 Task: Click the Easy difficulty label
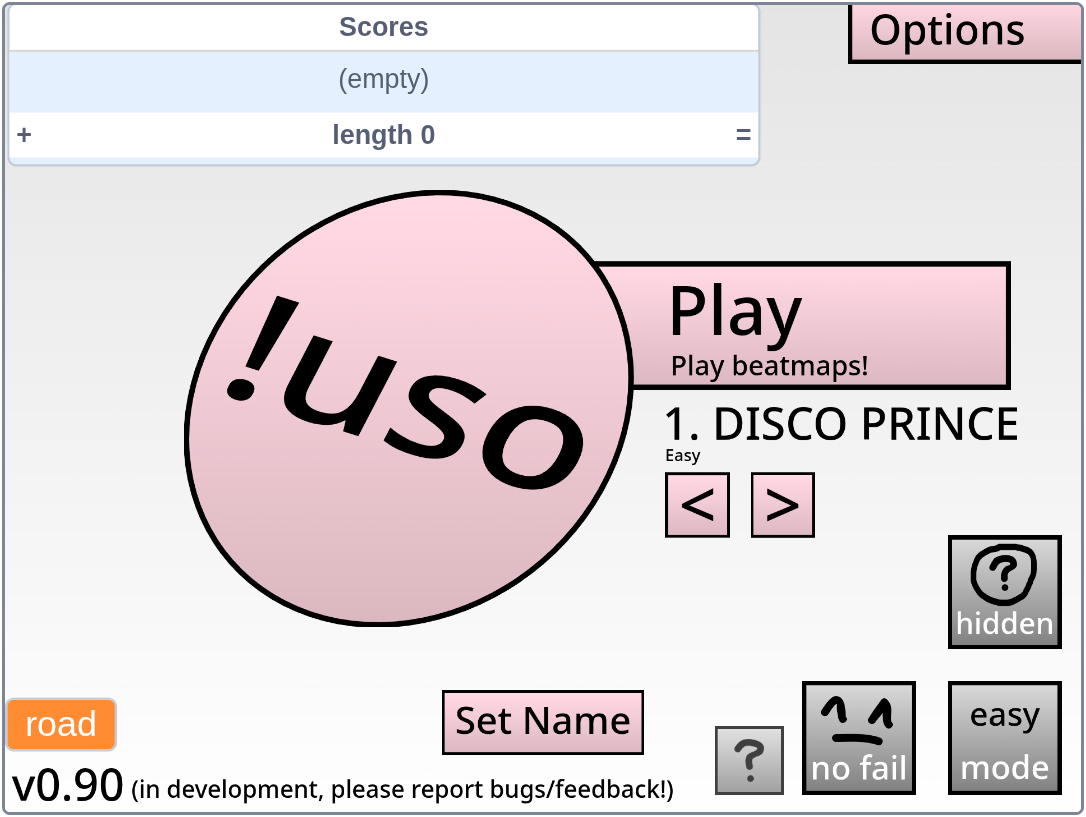pyautogui.click(x=683, y=456)
